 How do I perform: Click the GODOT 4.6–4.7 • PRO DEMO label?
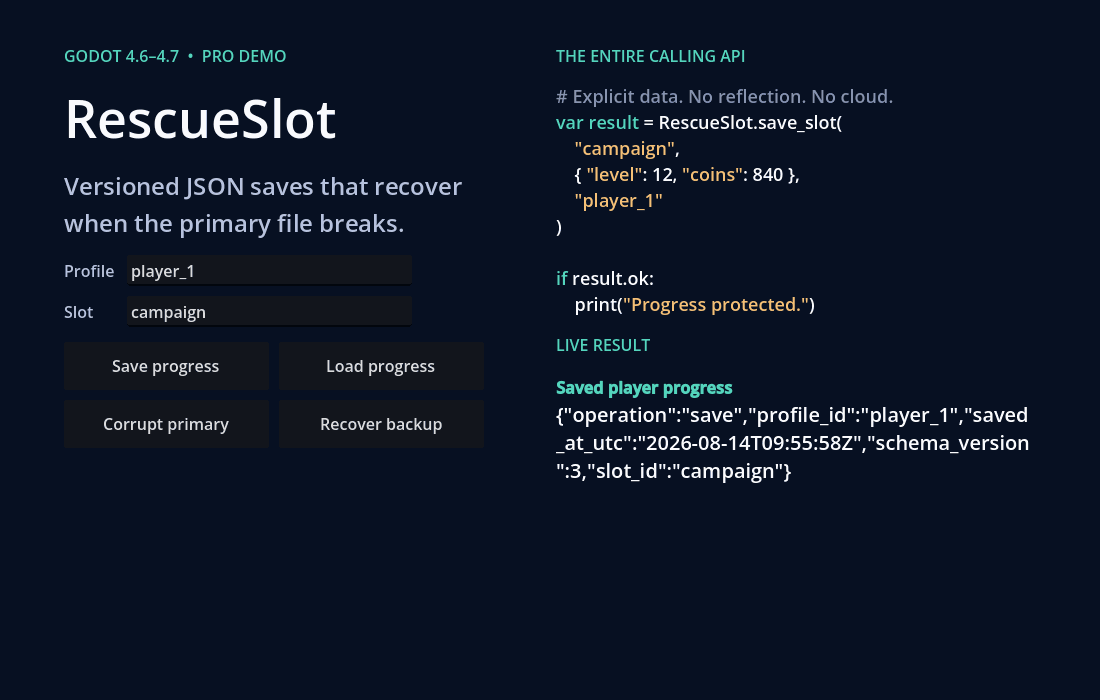coord(175,56)
